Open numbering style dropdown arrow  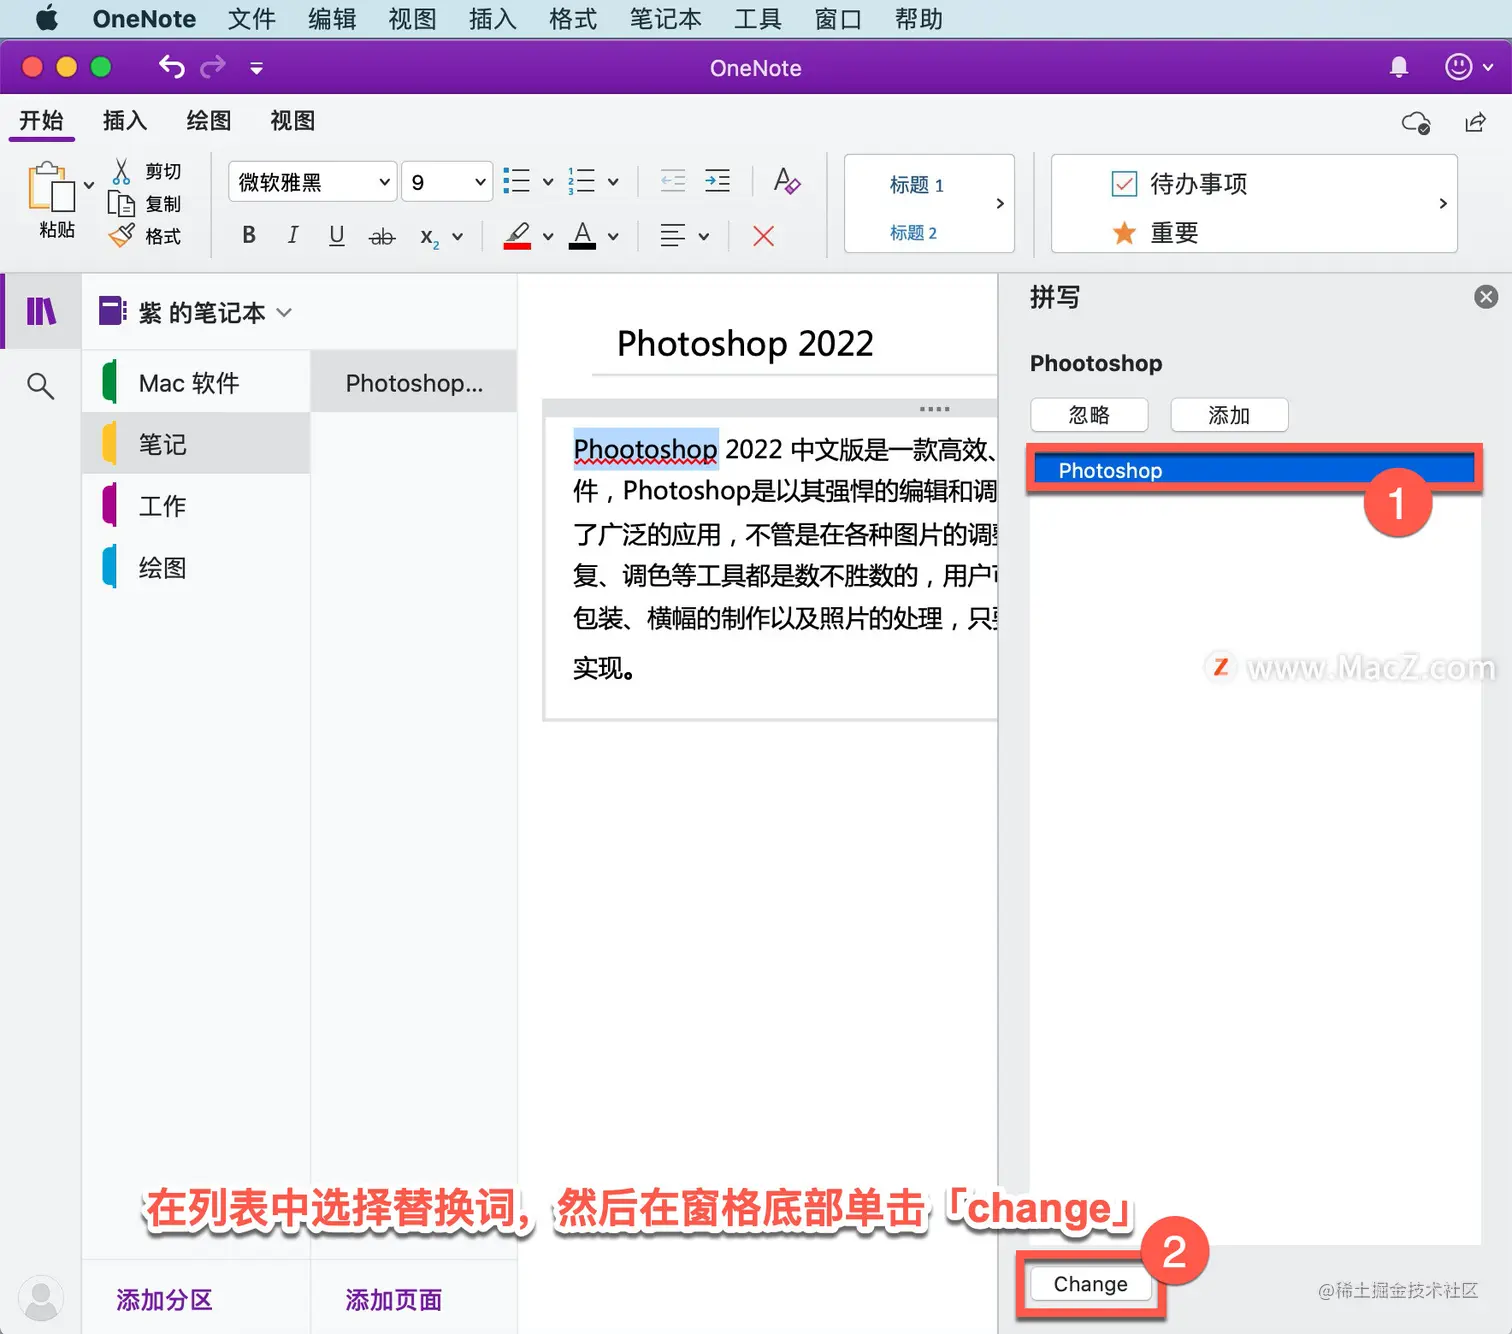613,182
